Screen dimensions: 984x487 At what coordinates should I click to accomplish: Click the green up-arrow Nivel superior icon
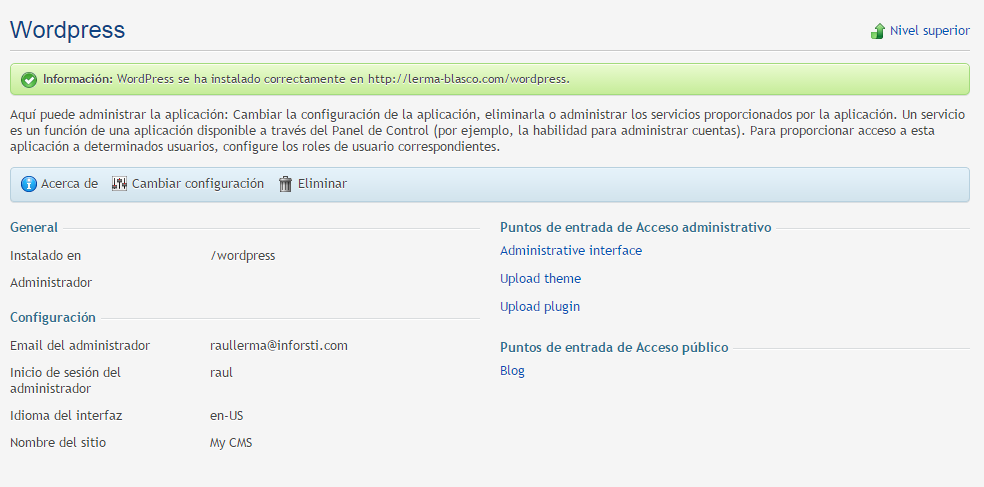877,31
